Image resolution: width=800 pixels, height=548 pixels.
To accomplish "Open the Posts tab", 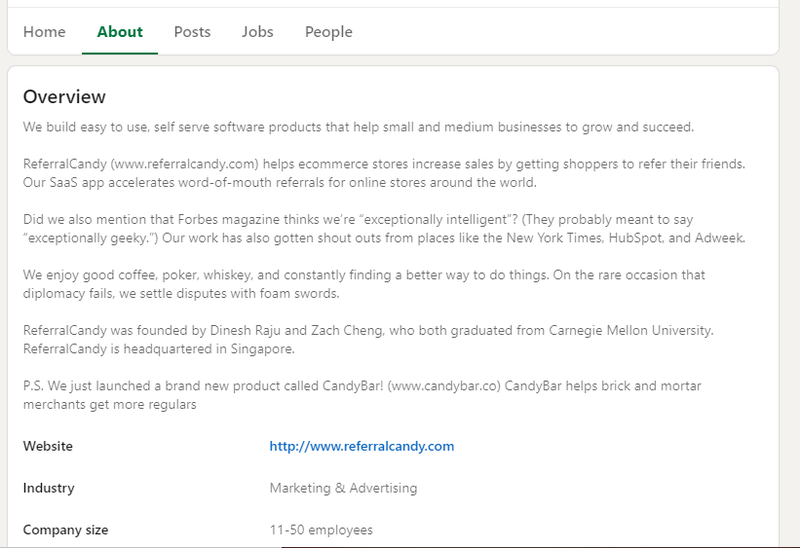I will 192,32.
